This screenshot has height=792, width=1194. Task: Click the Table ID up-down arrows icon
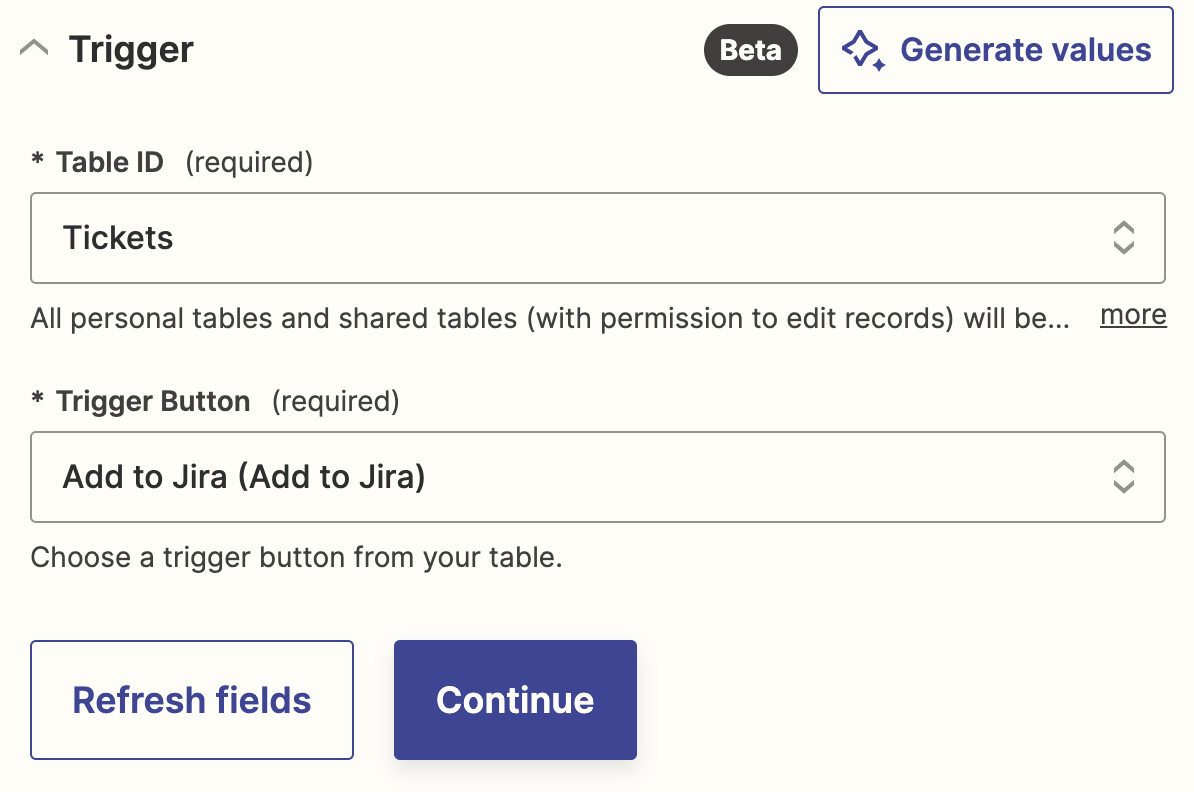pos(1123,238)
